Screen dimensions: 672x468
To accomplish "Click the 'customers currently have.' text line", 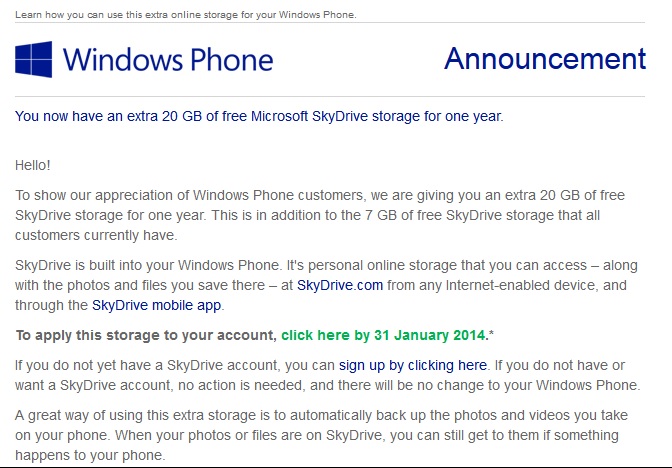I will 96,235.
